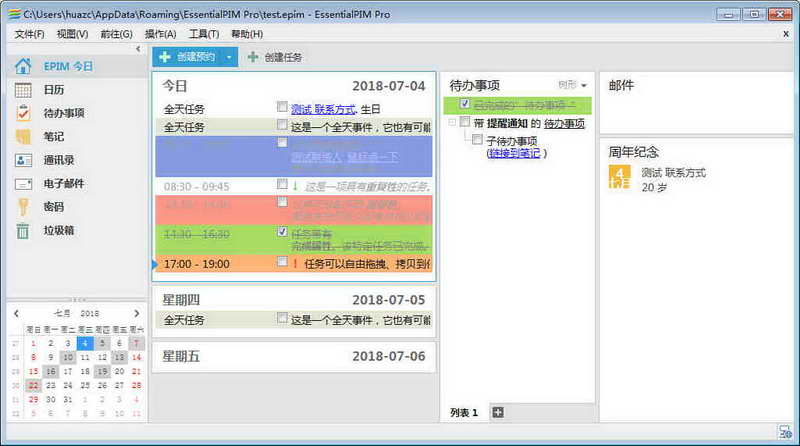
Task: Click the green plus 创建任务 icon
Action: point(253,57)
